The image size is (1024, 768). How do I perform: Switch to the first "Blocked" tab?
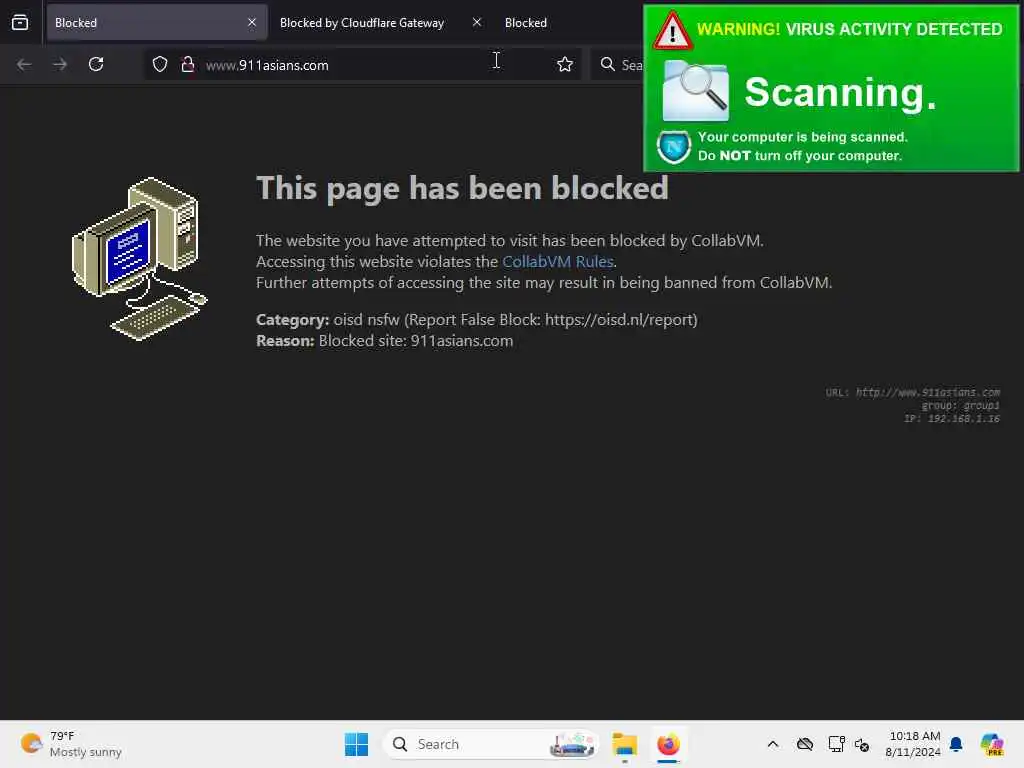tap(157, 22)
